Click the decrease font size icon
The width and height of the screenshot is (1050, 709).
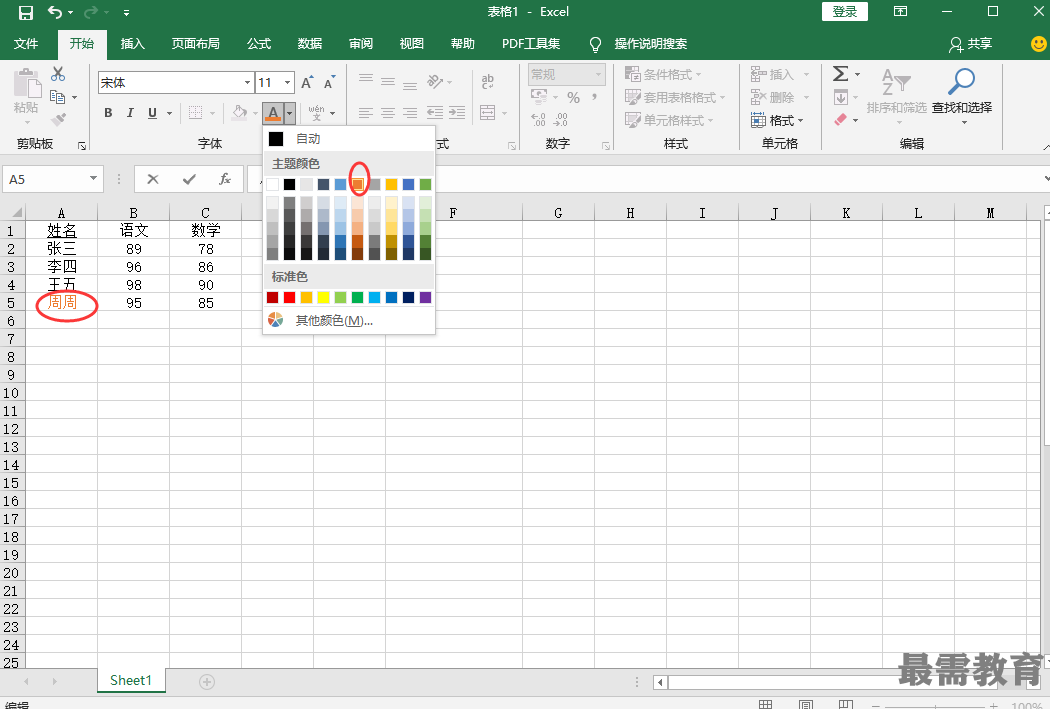tap(329, 83)
